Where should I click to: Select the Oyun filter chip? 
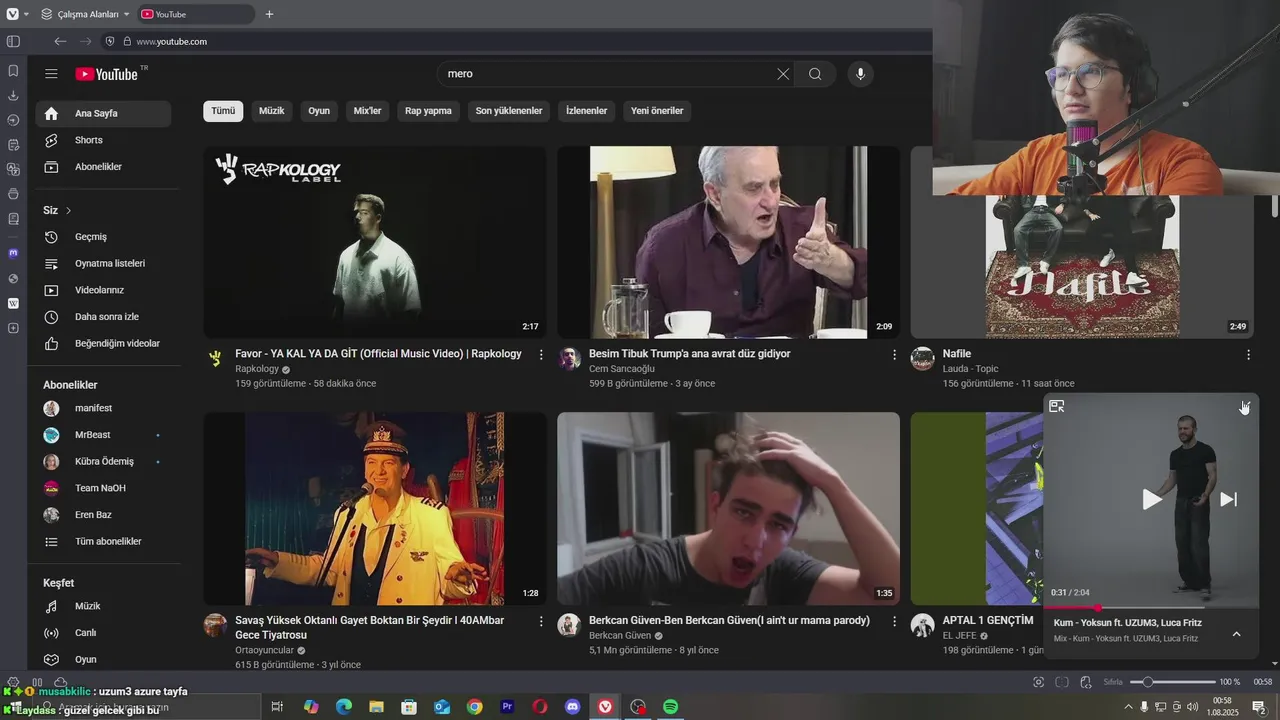pos(319,111)
